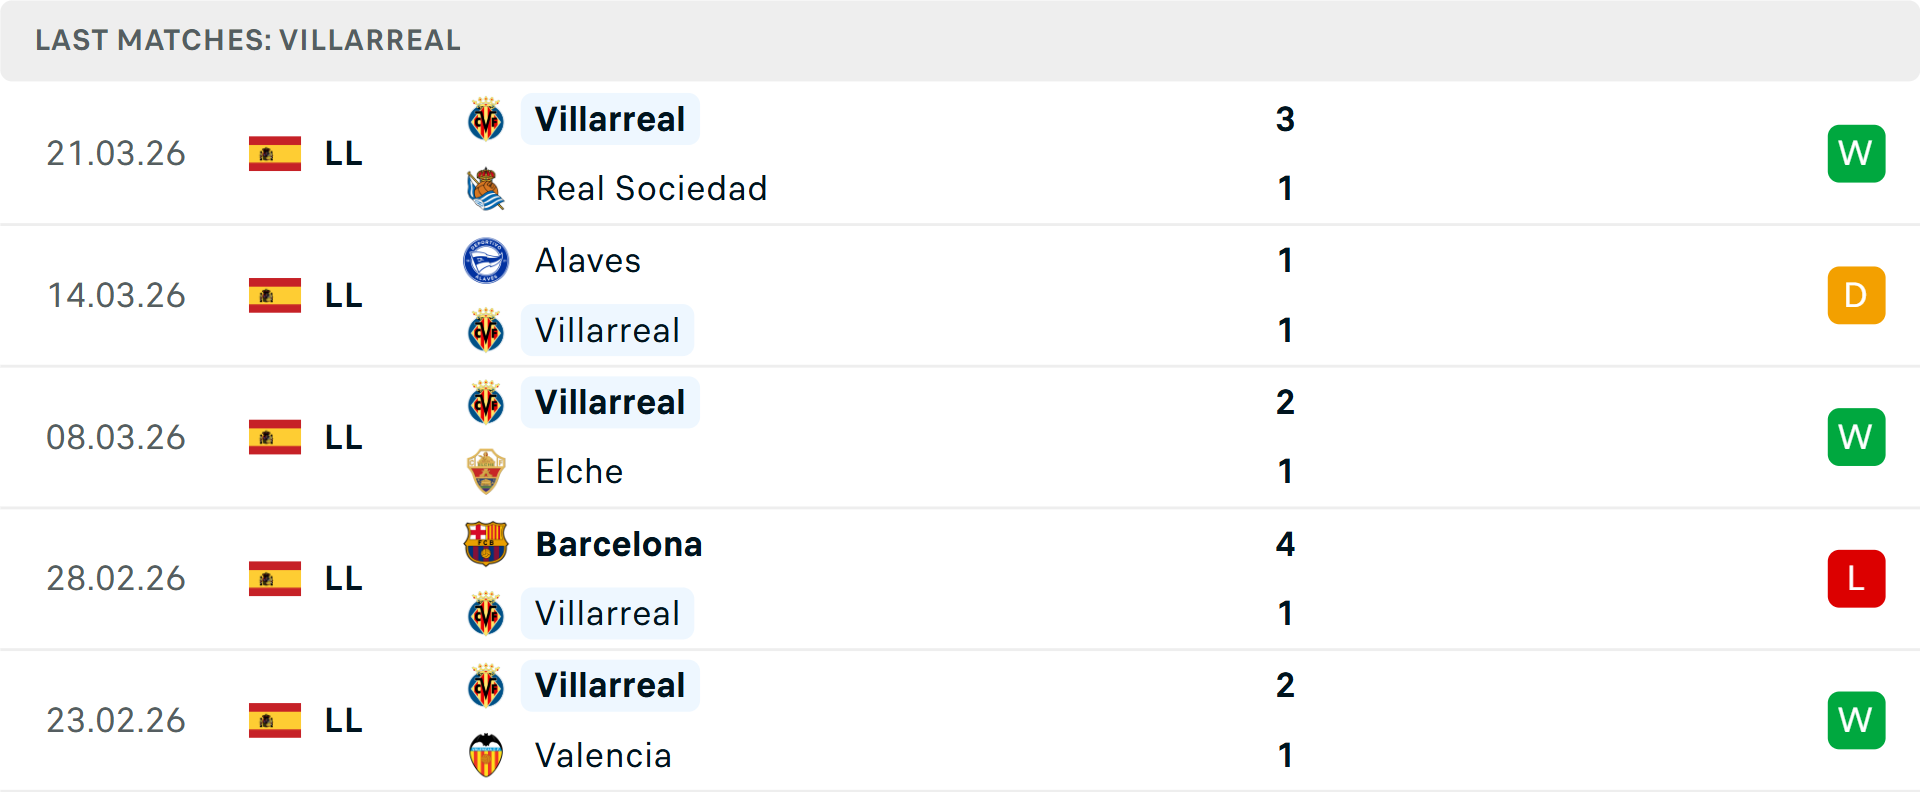Click Villarreal crest in Real Sociedad match
The height and width of the screenshot is (792, 1920).
(486, 120)
